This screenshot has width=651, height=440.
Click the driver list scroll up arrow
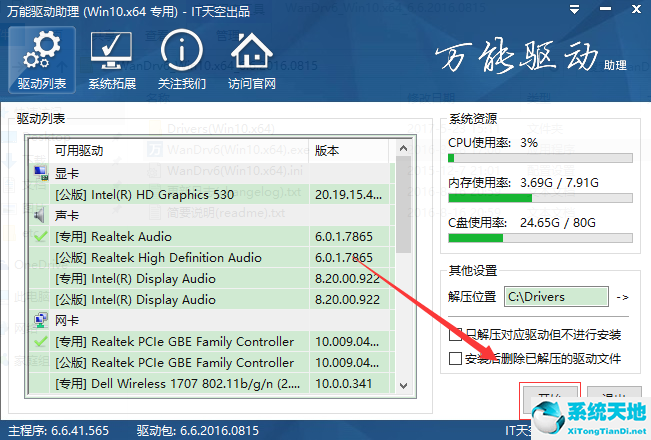click(403, 148)
